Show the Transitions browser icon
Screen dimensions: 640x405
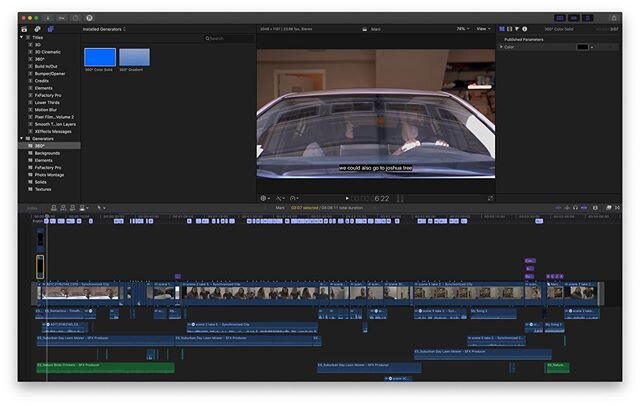pyautogui.click(x=617, y=208)
